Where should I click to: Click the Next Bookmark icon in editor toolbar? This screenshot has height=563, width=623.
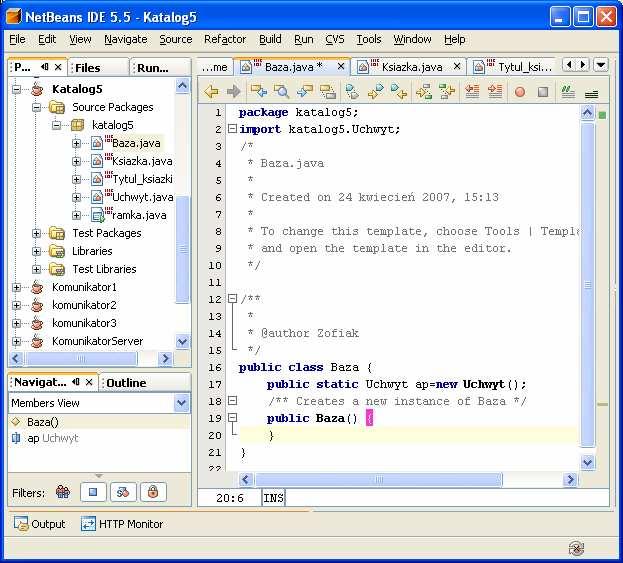(x=375, y=91)
